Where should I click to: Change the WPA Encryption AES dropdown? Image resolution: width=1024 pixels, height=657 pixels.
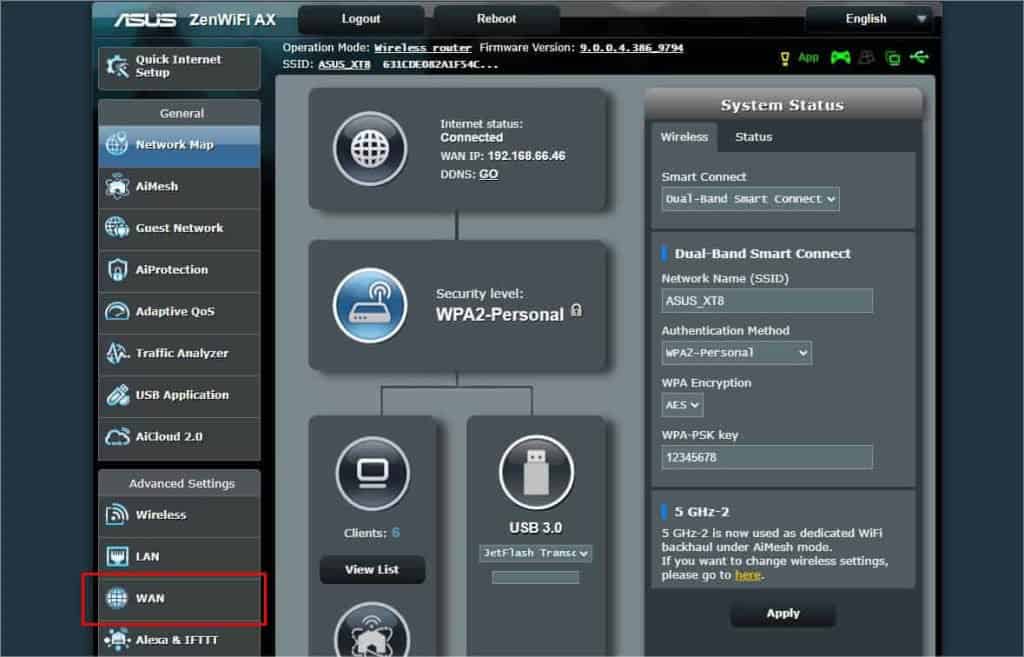(681, 404)
